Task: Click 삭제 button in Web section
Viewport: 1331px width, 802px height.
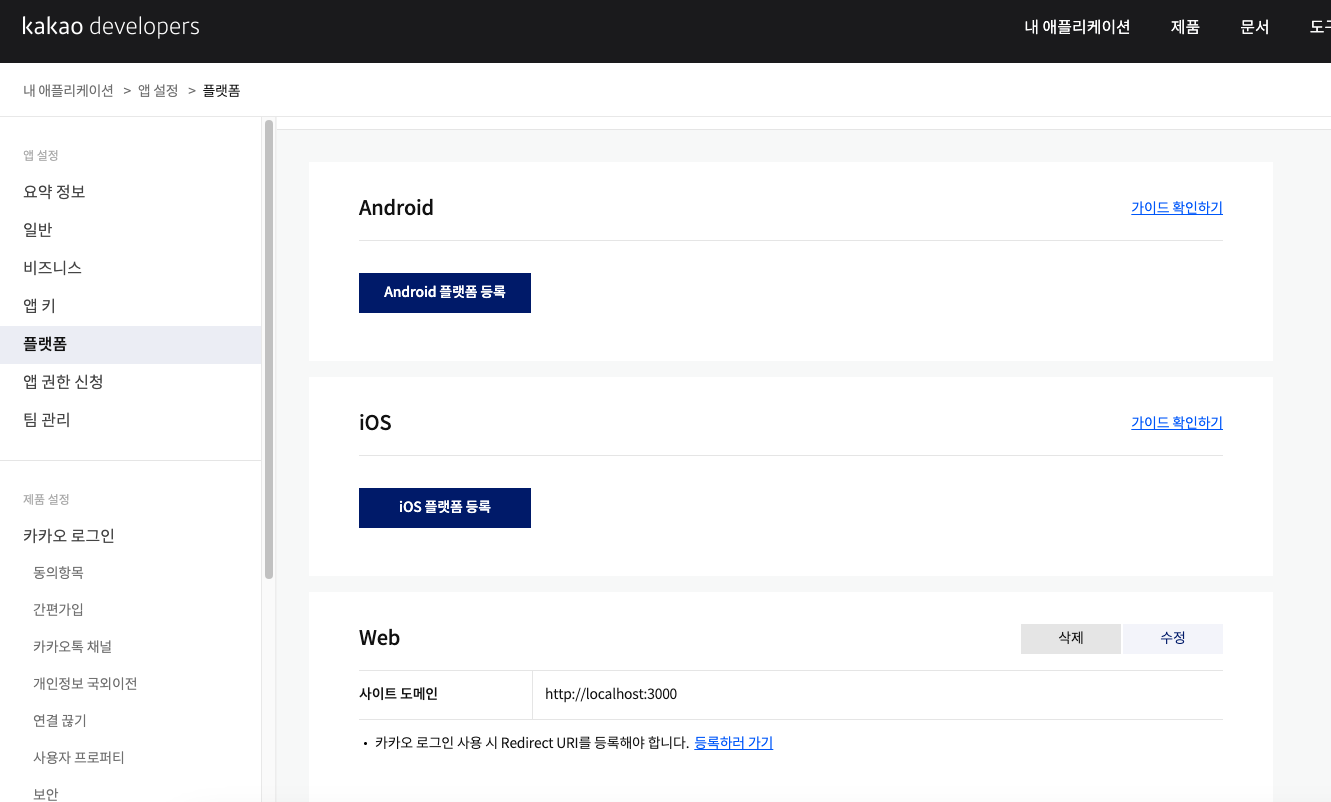Action: click(1071, 638)
